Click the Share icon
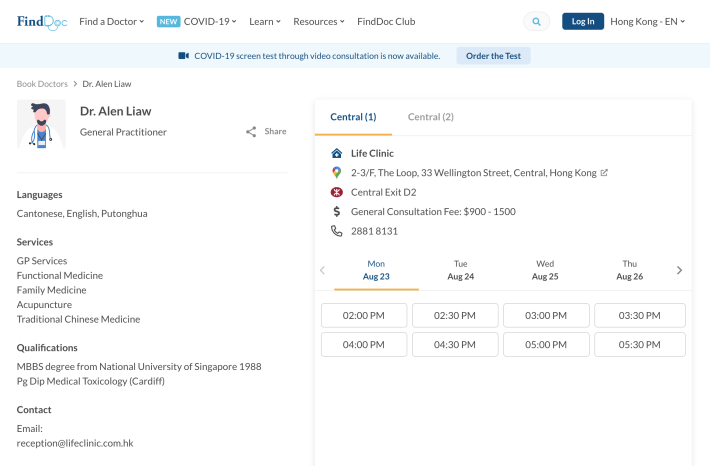The height and width of the screenshot is (466, 710). coord(252,132)
